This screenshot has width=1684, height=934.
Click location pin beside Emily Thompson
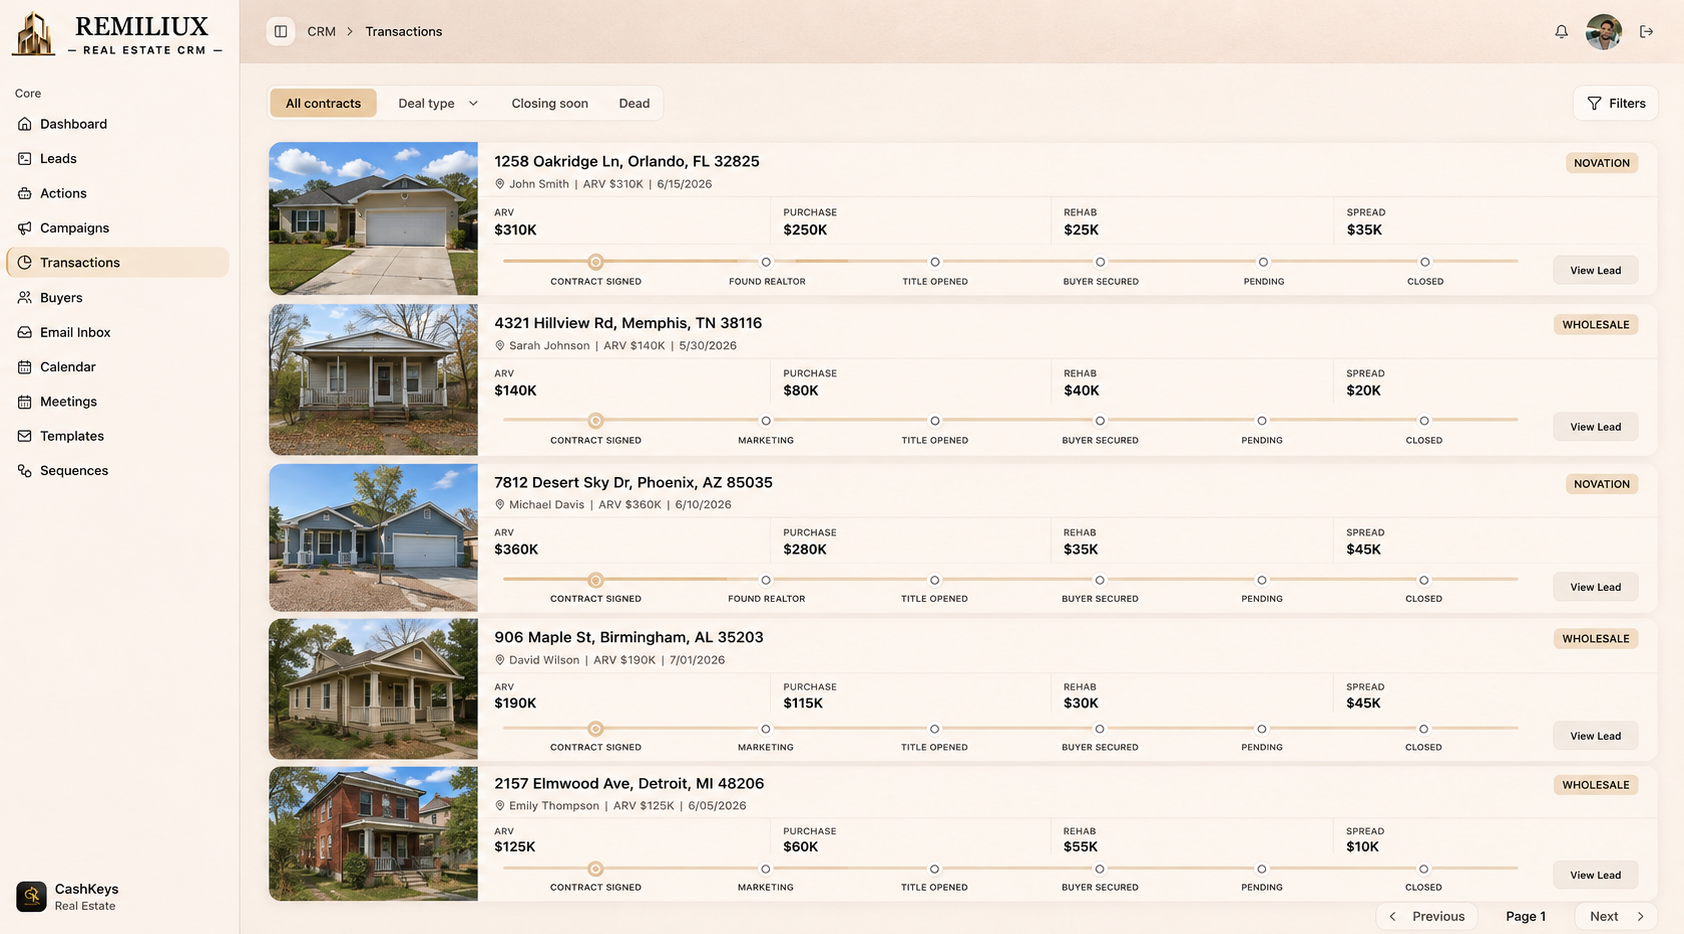[500, 805]
